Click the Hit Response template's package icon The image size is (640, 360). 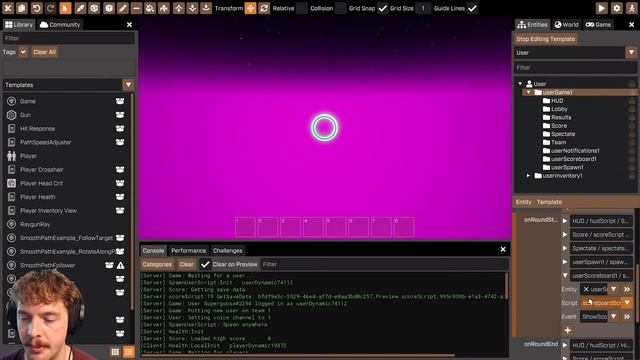click(120, 129)
